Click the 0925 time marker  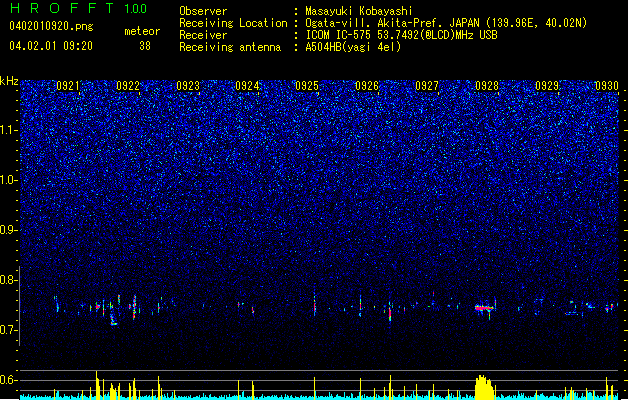tap(307, 86)
